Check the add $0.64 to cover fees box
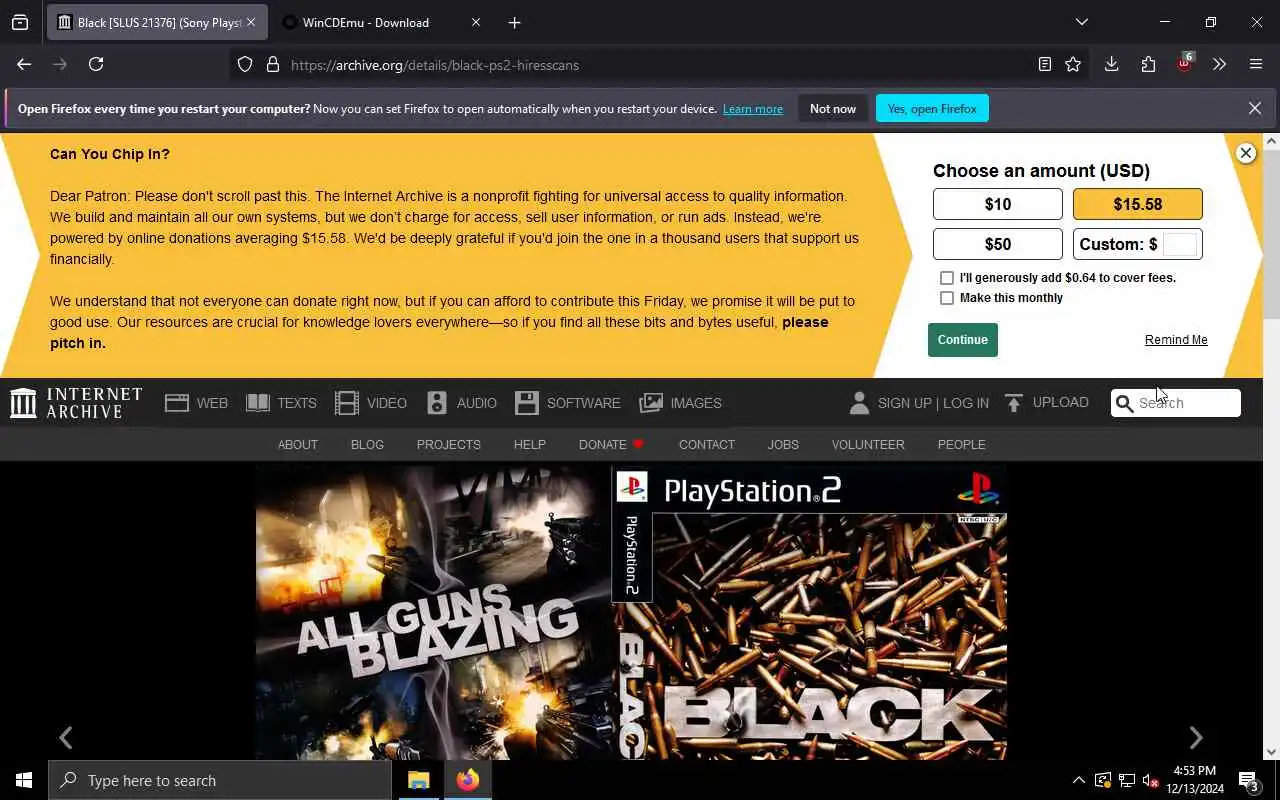This screenshot has height=800, width=1280. (x=947, y=278)
